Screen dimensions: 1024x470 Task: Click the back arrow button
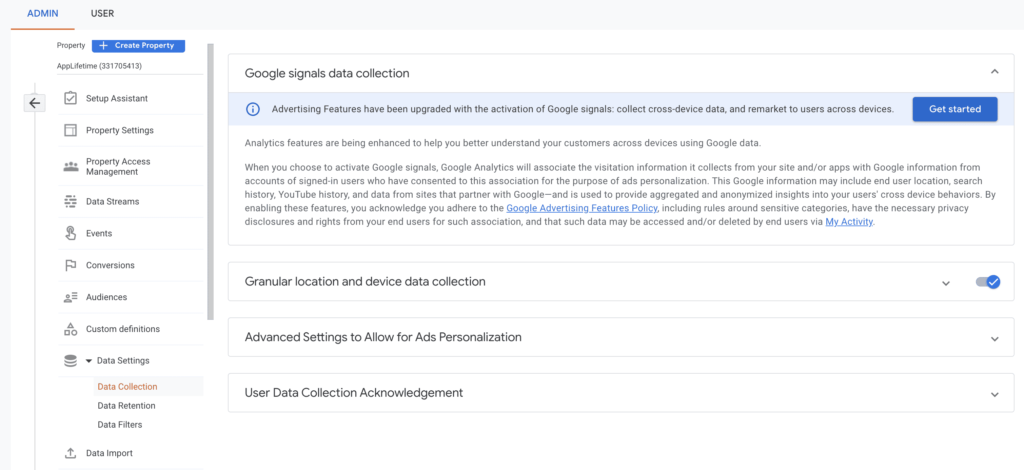tap(34, 102)
